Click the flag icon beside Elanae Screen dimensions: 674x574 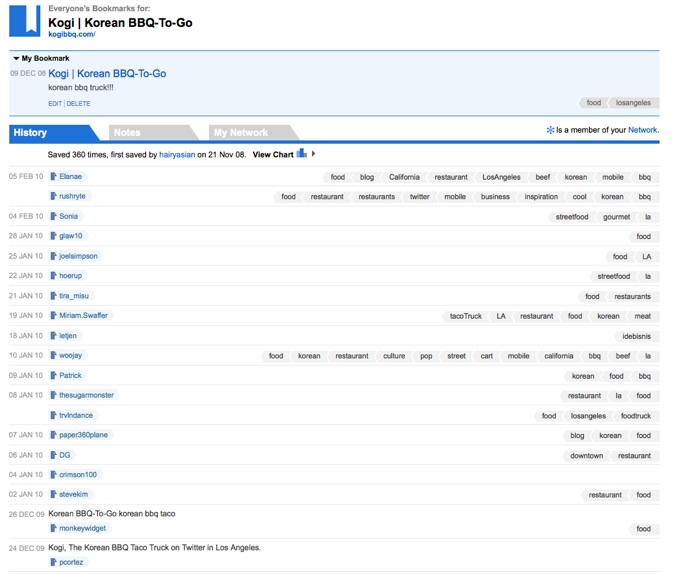[x=54, y=176]
